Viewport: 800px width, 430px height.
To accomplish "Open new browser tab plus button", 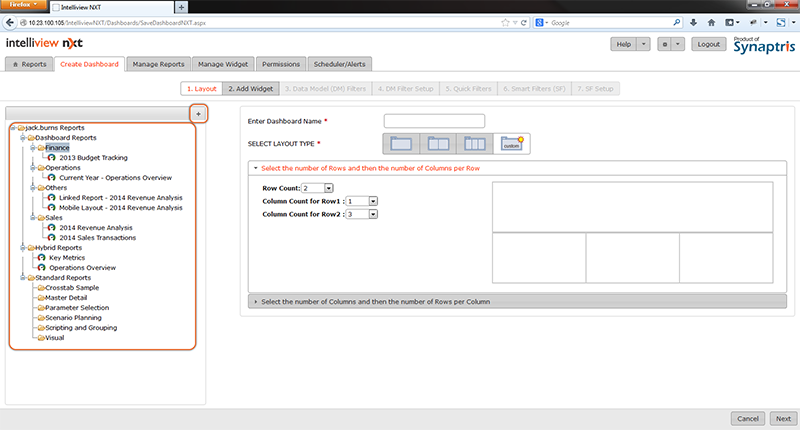I will pyautogui.click(x=181, y=7).
